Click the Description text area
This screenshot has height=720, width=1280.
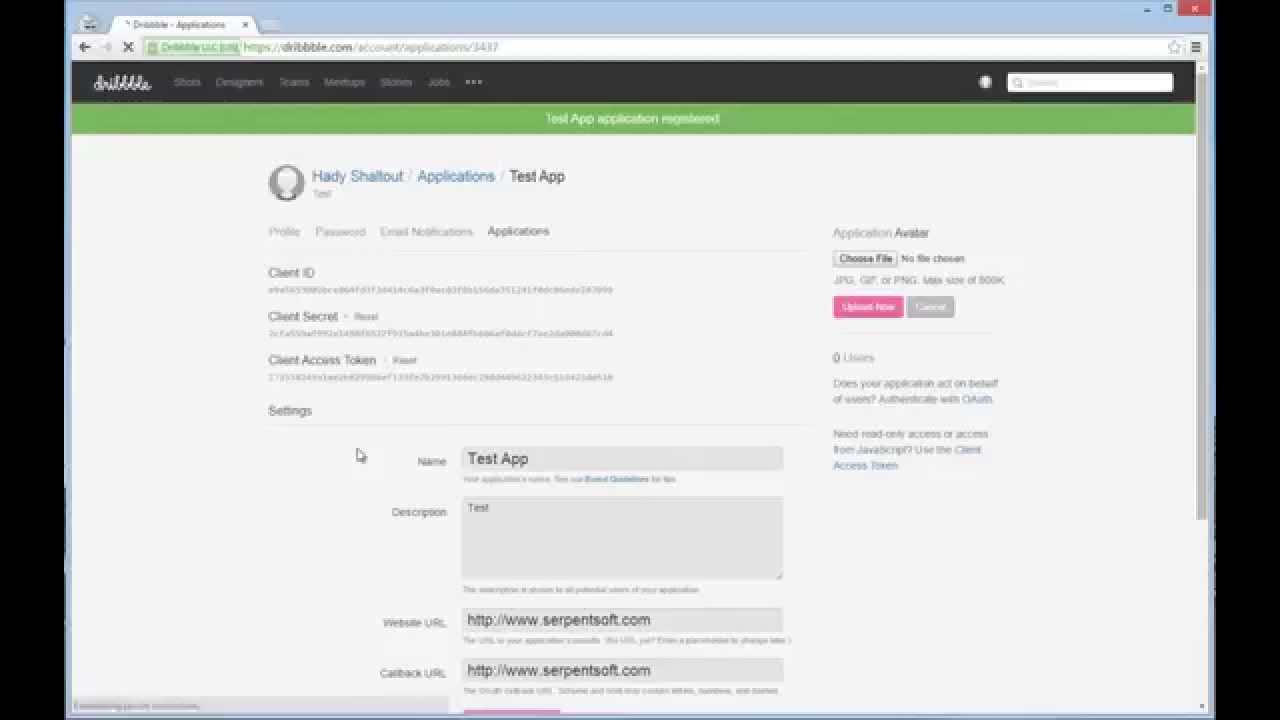(x=622, y=538)
